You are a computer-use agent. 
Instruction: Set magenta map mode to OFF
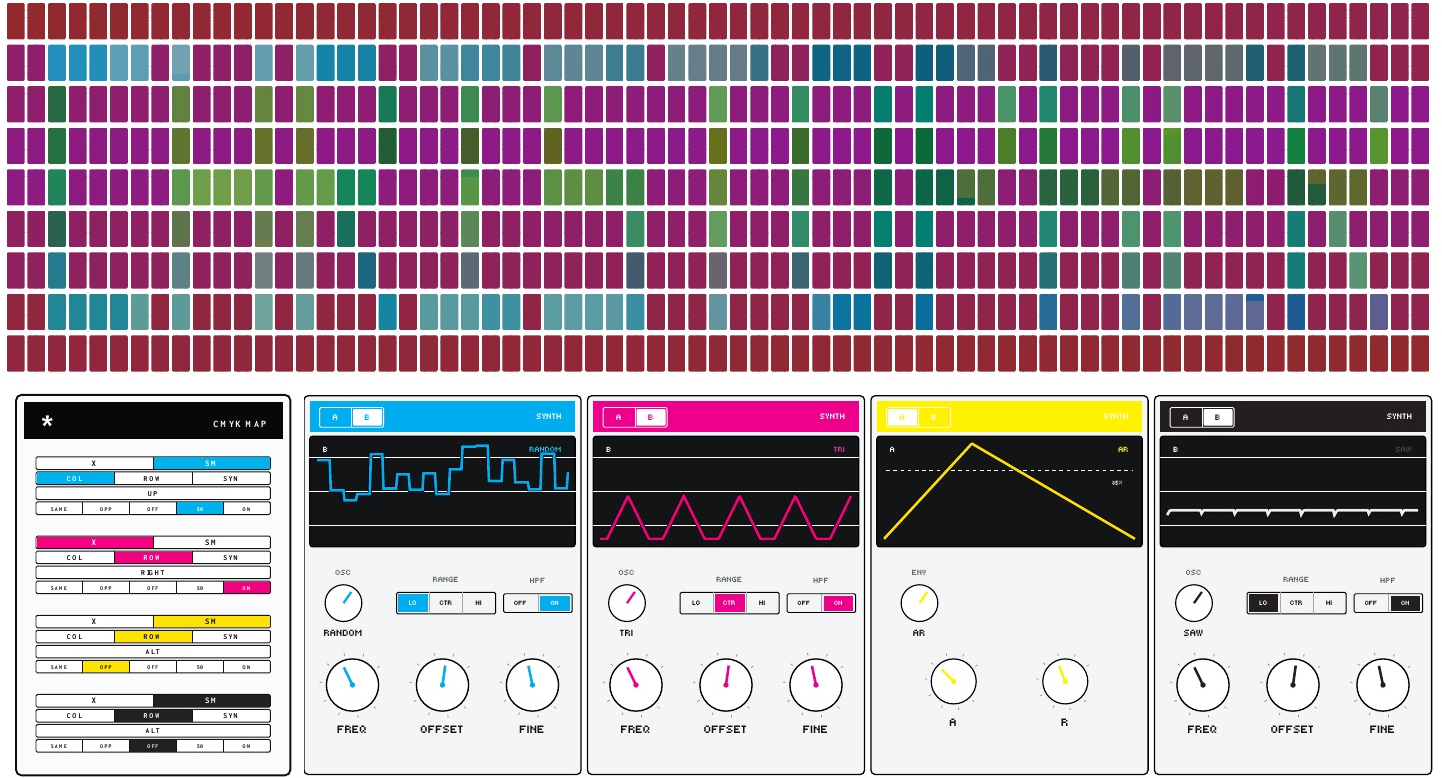(153, 588)
